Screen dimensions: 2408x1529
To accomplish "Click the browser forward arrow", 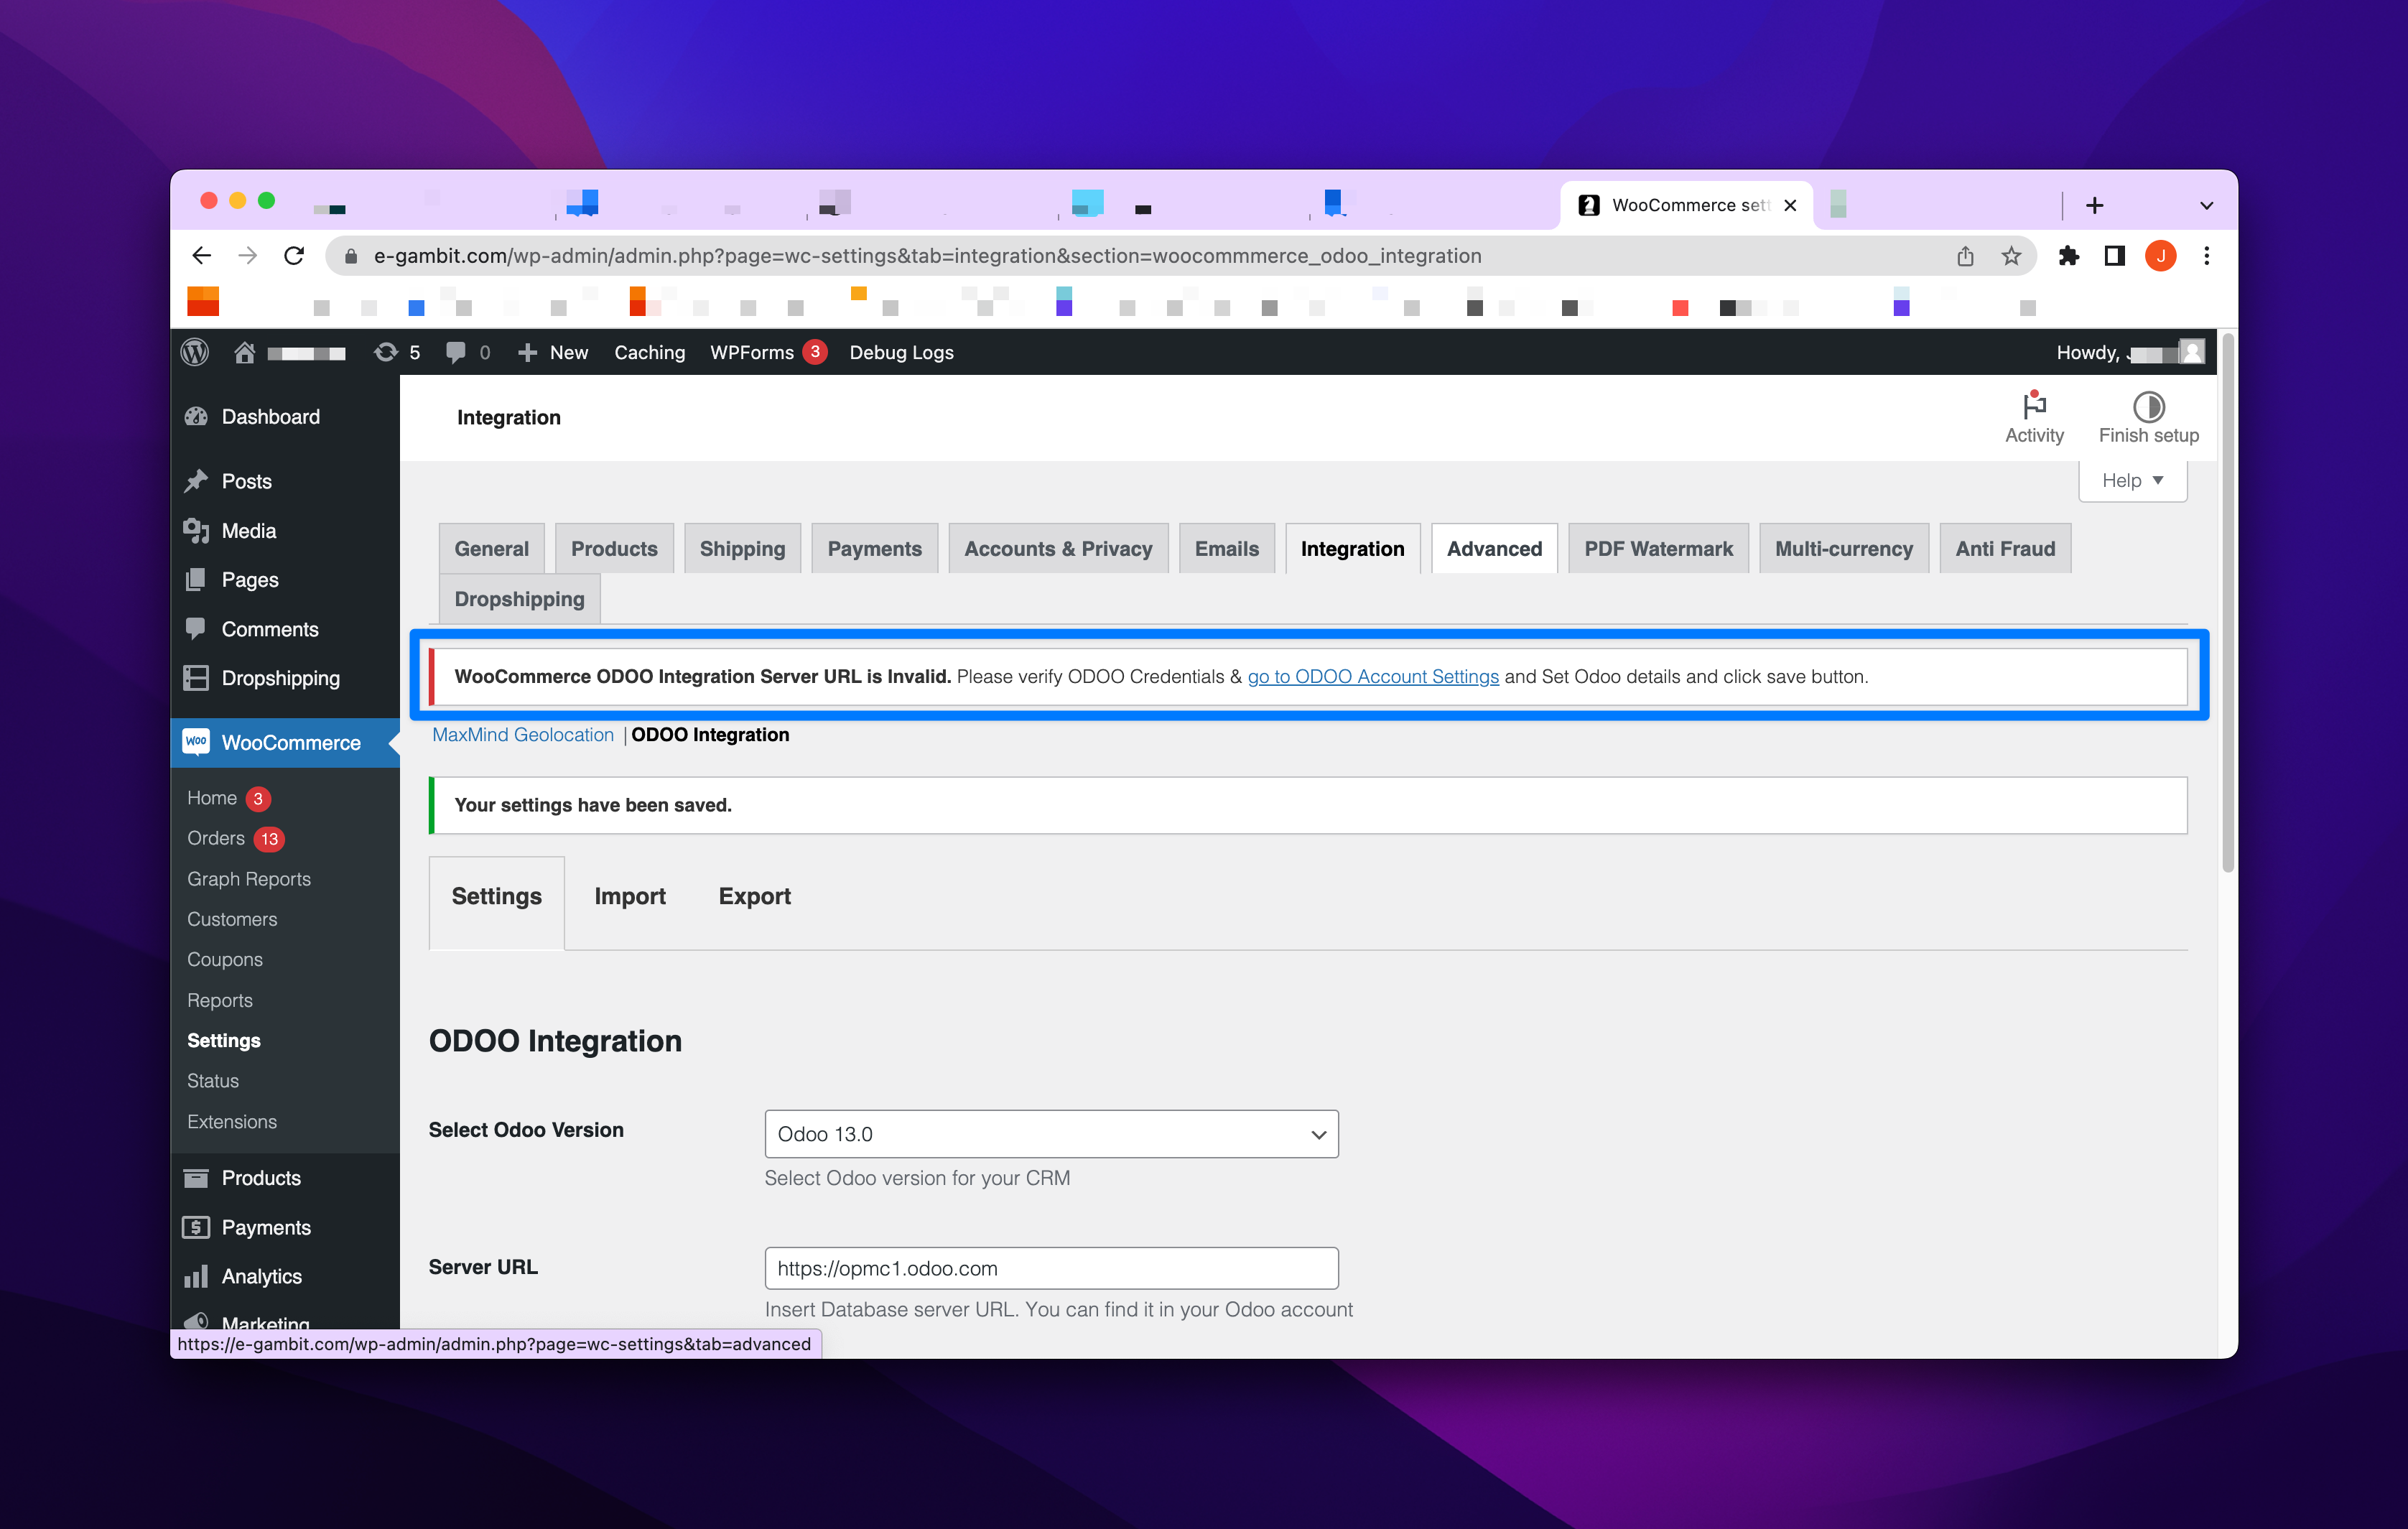I will pyautogui.click(x=247, y=256).
